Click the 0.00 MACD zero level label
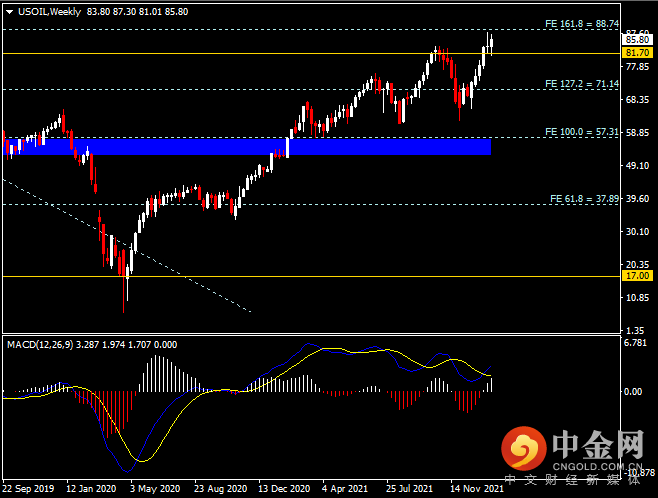658x498 pixels. (633, 391)
